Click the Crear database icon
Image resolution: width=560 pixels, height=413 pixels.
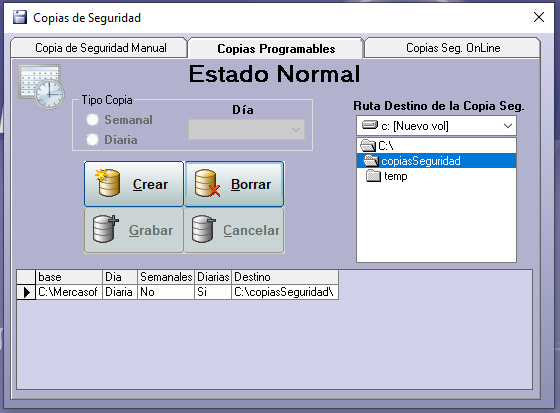108,183
